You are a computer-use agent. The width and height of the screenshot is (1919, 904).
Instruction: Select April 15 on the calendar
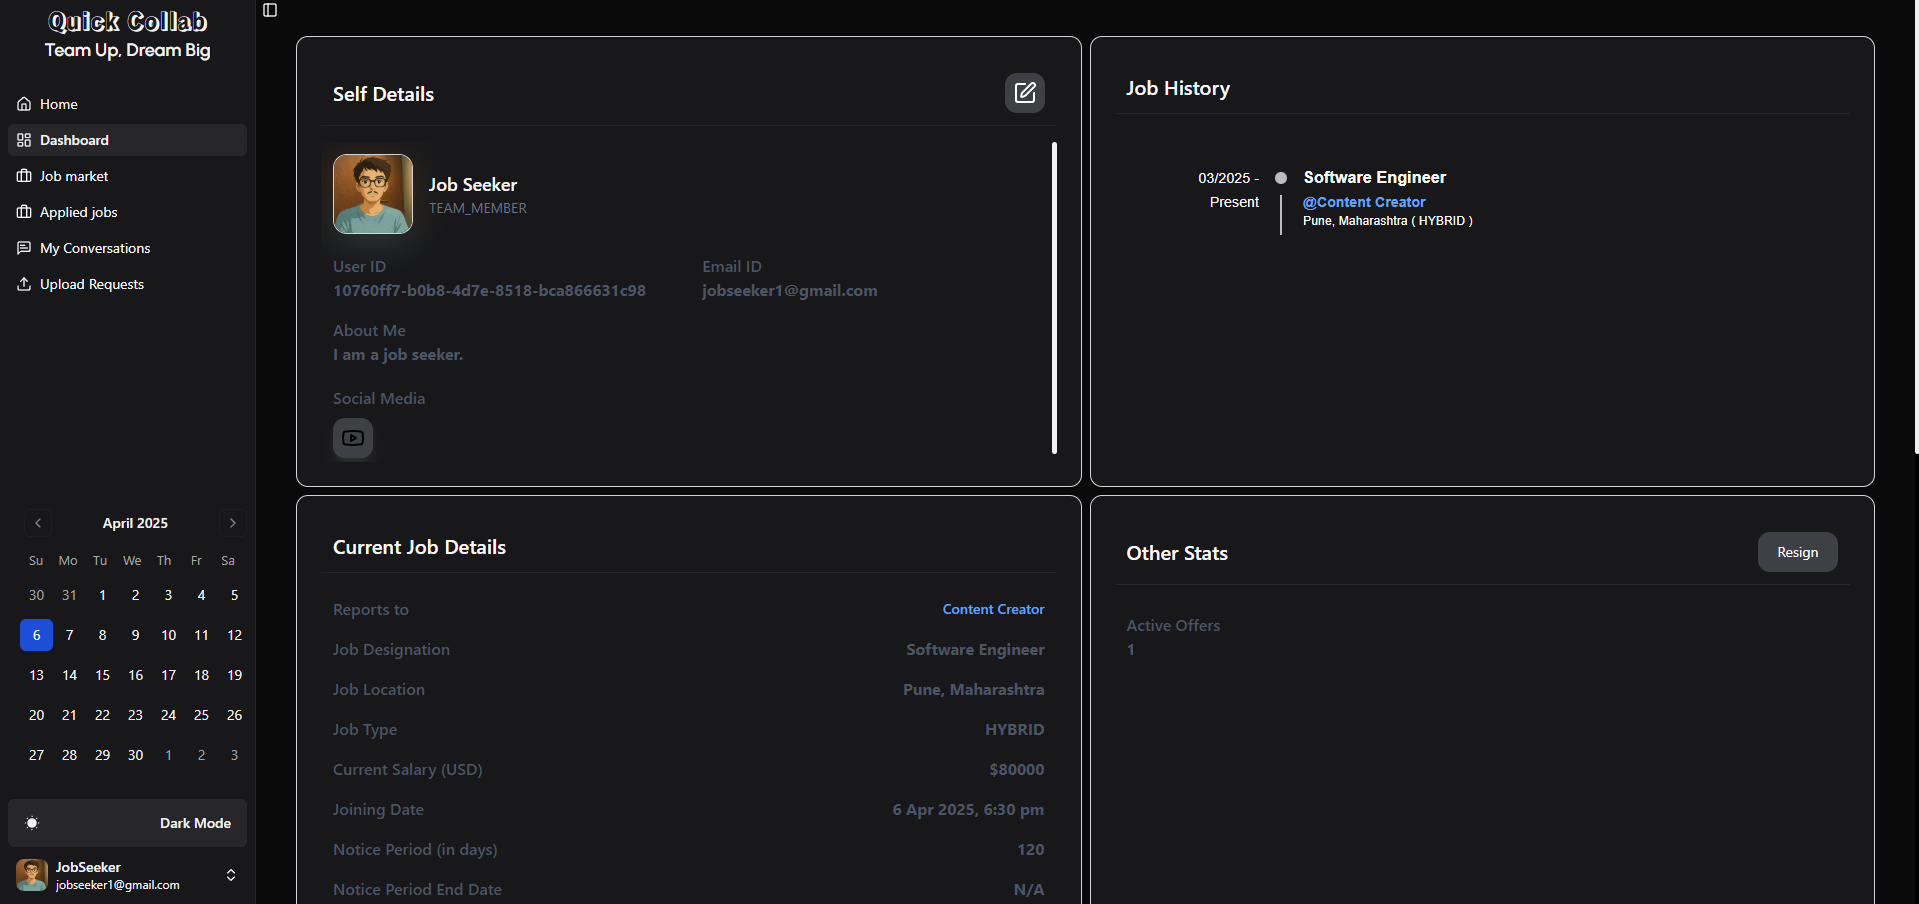[102, 675]
